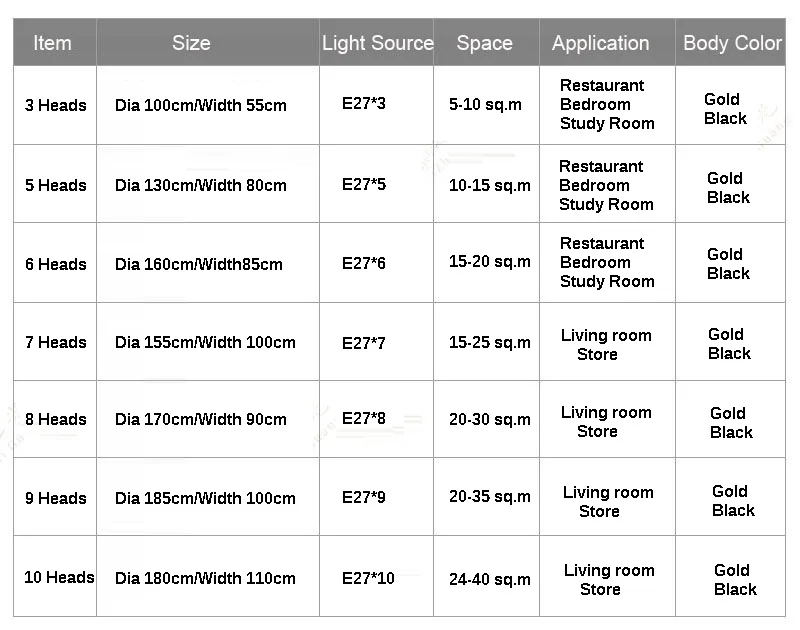The height and width of the screenshot is (630, 800).
Task: Click the 'Item' column header
Action: tap(55, 42)
